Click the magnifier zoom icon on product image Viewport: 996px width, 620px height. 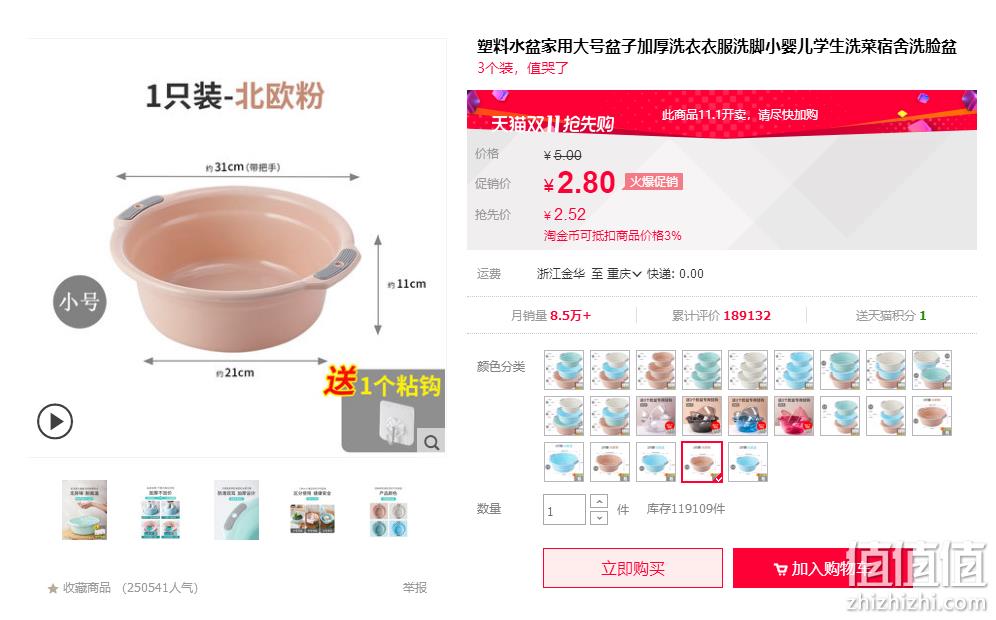[x=432, y=442]
